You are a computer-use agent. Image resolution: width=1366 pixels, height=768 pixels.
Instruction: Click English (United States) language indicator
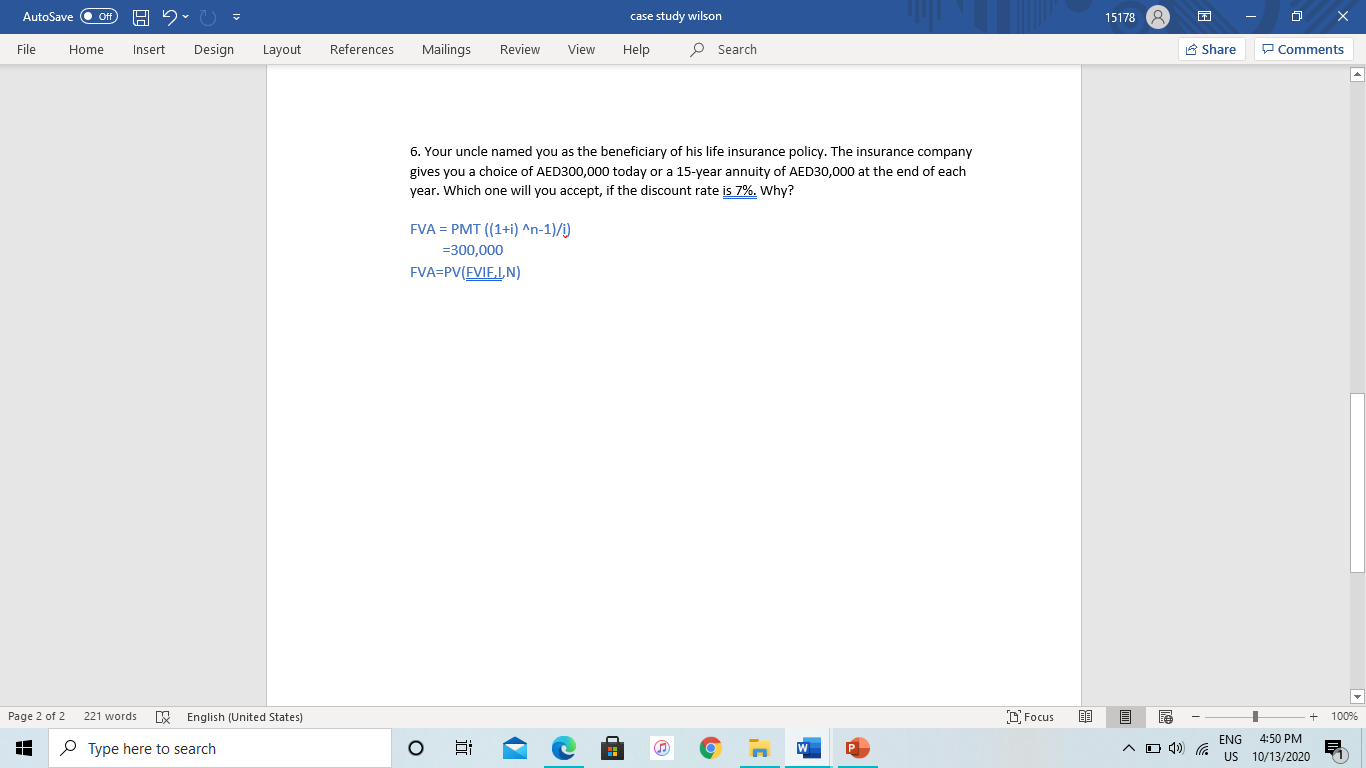[x=245, y=716]
